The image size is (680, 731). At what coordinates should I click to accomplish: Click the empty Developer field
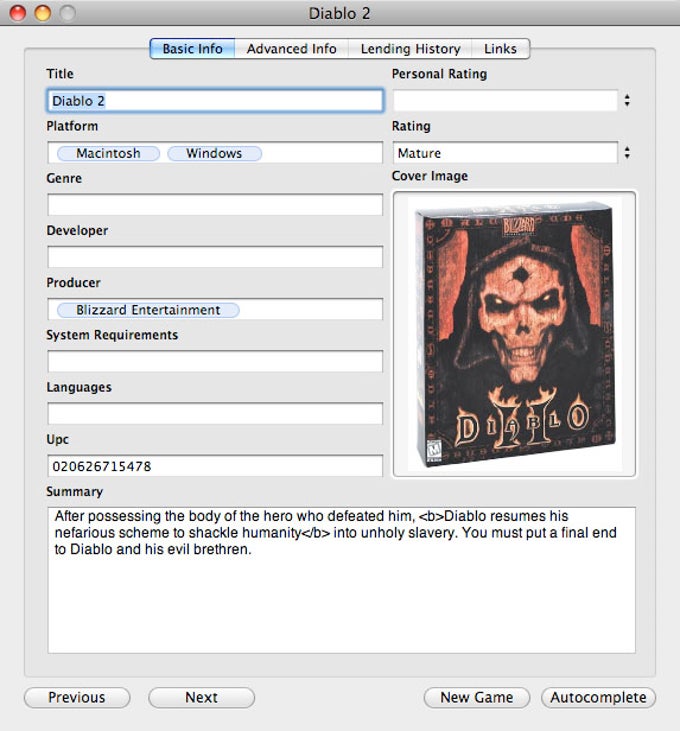215,257
